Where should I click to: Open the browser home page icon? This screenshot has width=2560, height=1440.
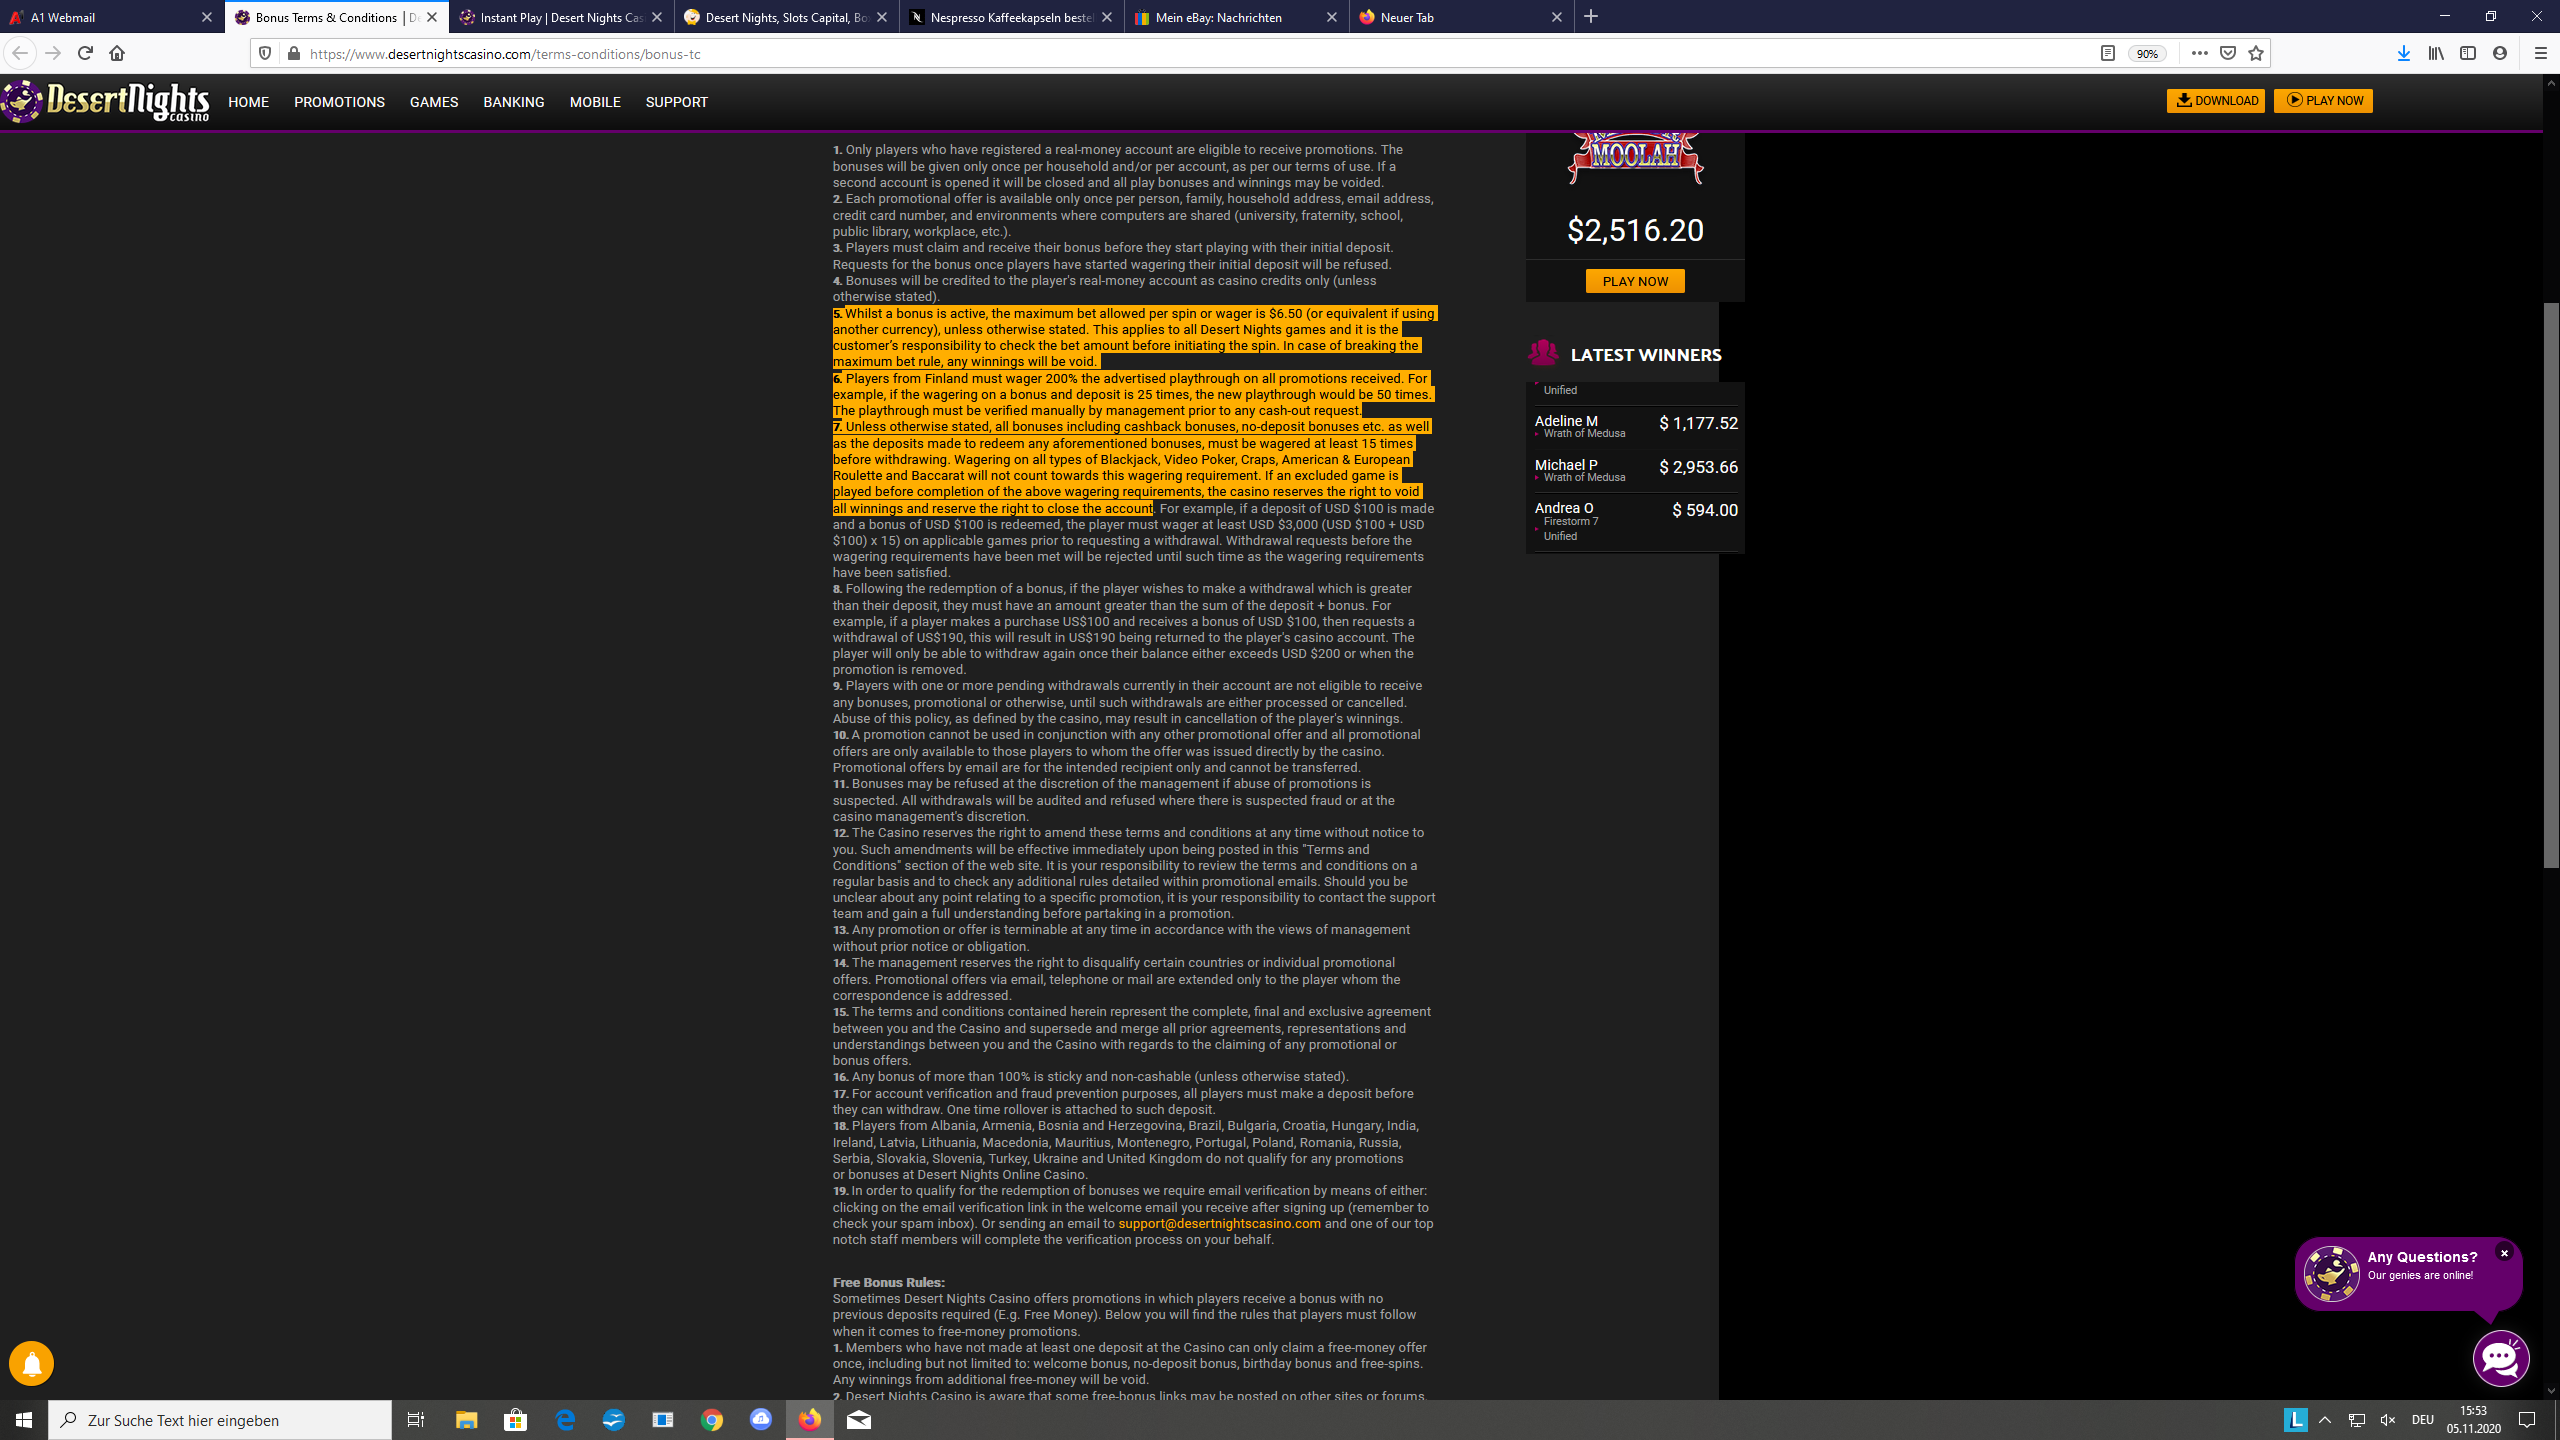point(117,53)
